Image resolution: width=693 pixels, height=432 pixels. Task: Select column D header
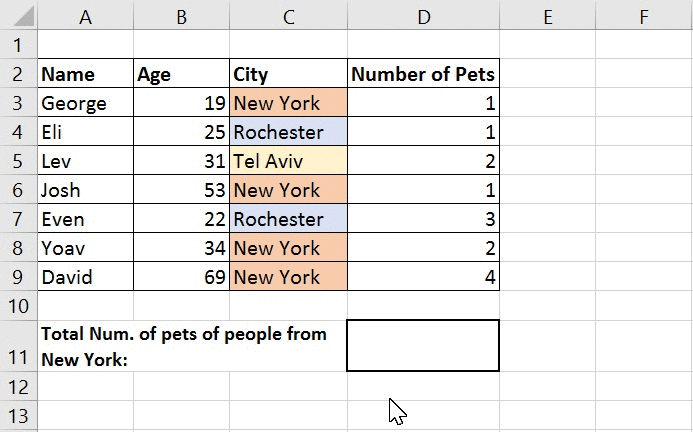(x=423, y=16)
